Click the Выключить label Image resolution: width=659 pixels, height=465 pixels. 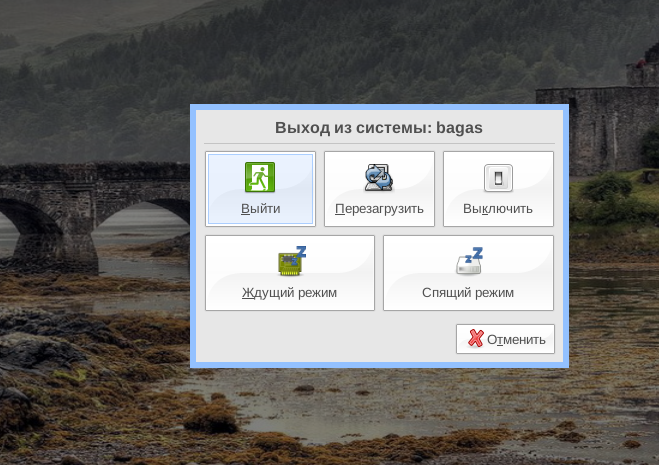(x=498, y=209)
